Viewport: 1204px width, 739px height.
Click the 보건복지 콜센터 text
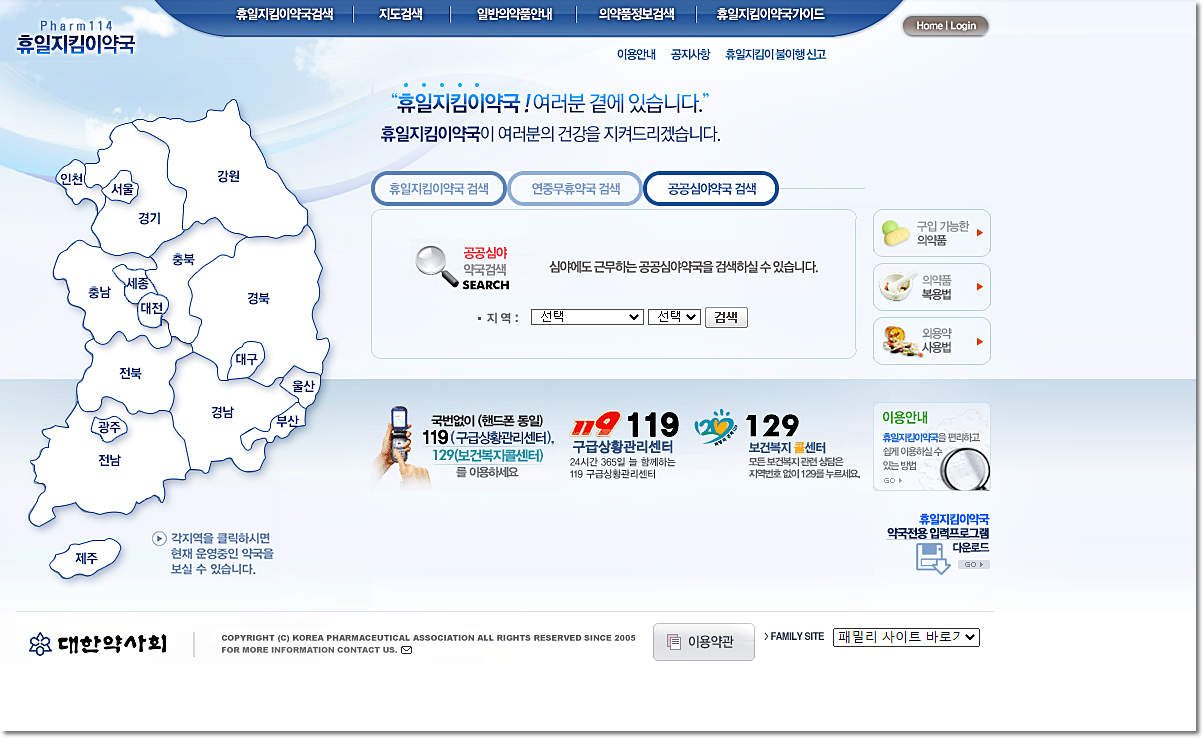point(787,447)
